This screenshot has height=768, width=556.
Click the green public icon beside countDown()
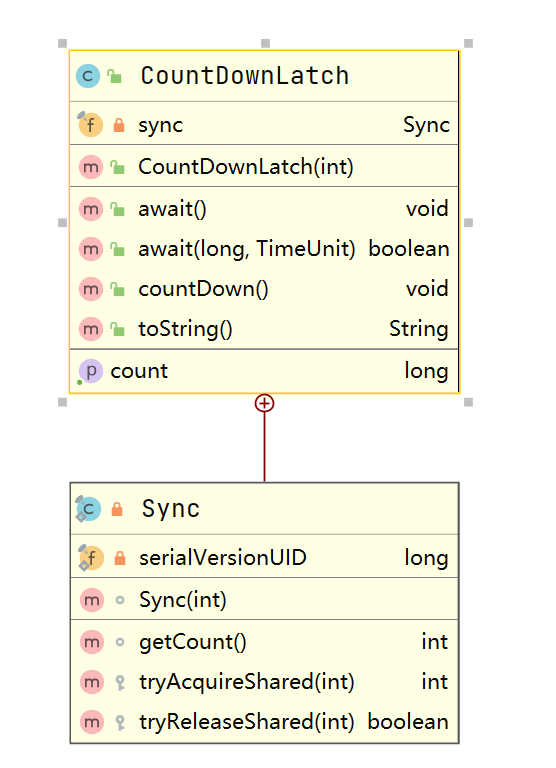tap(117, 289)
